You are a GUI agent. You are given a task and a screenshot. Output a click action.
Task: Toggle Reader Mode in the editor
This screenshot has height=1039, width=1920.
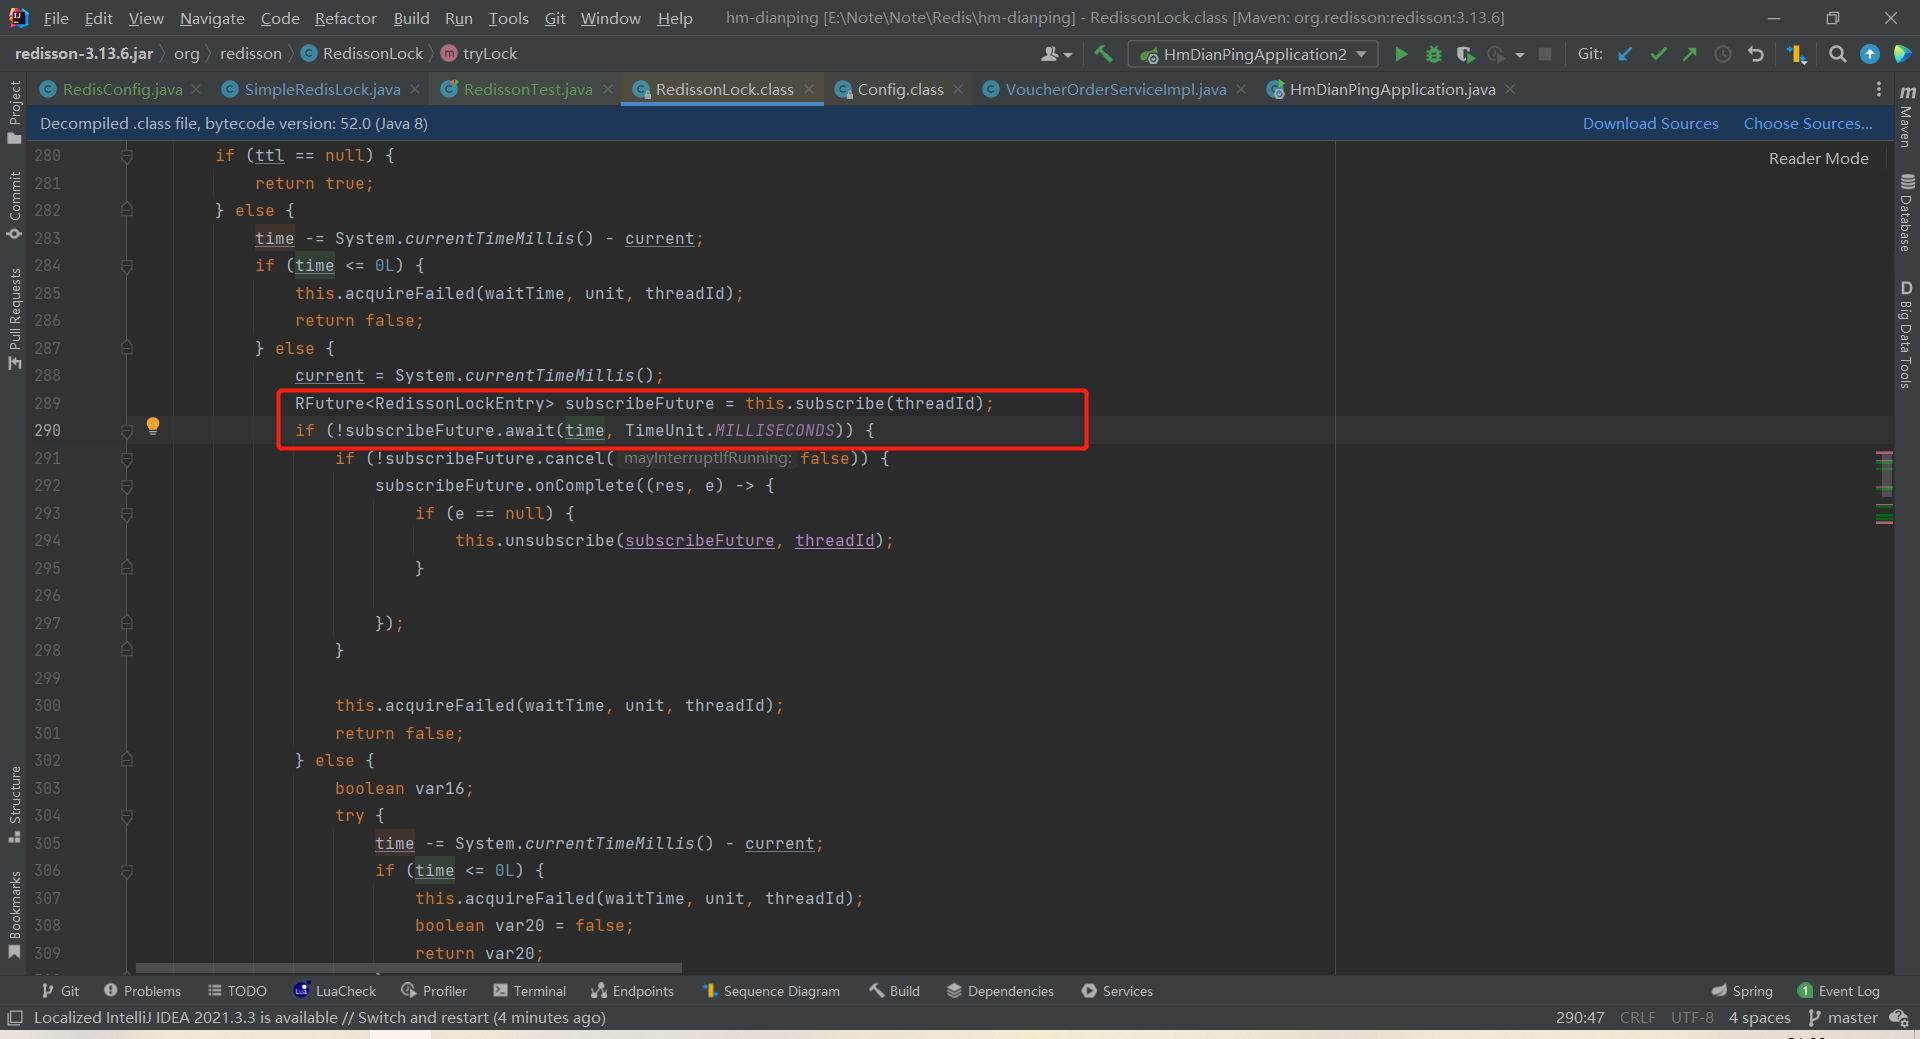tap(1818, 158)
